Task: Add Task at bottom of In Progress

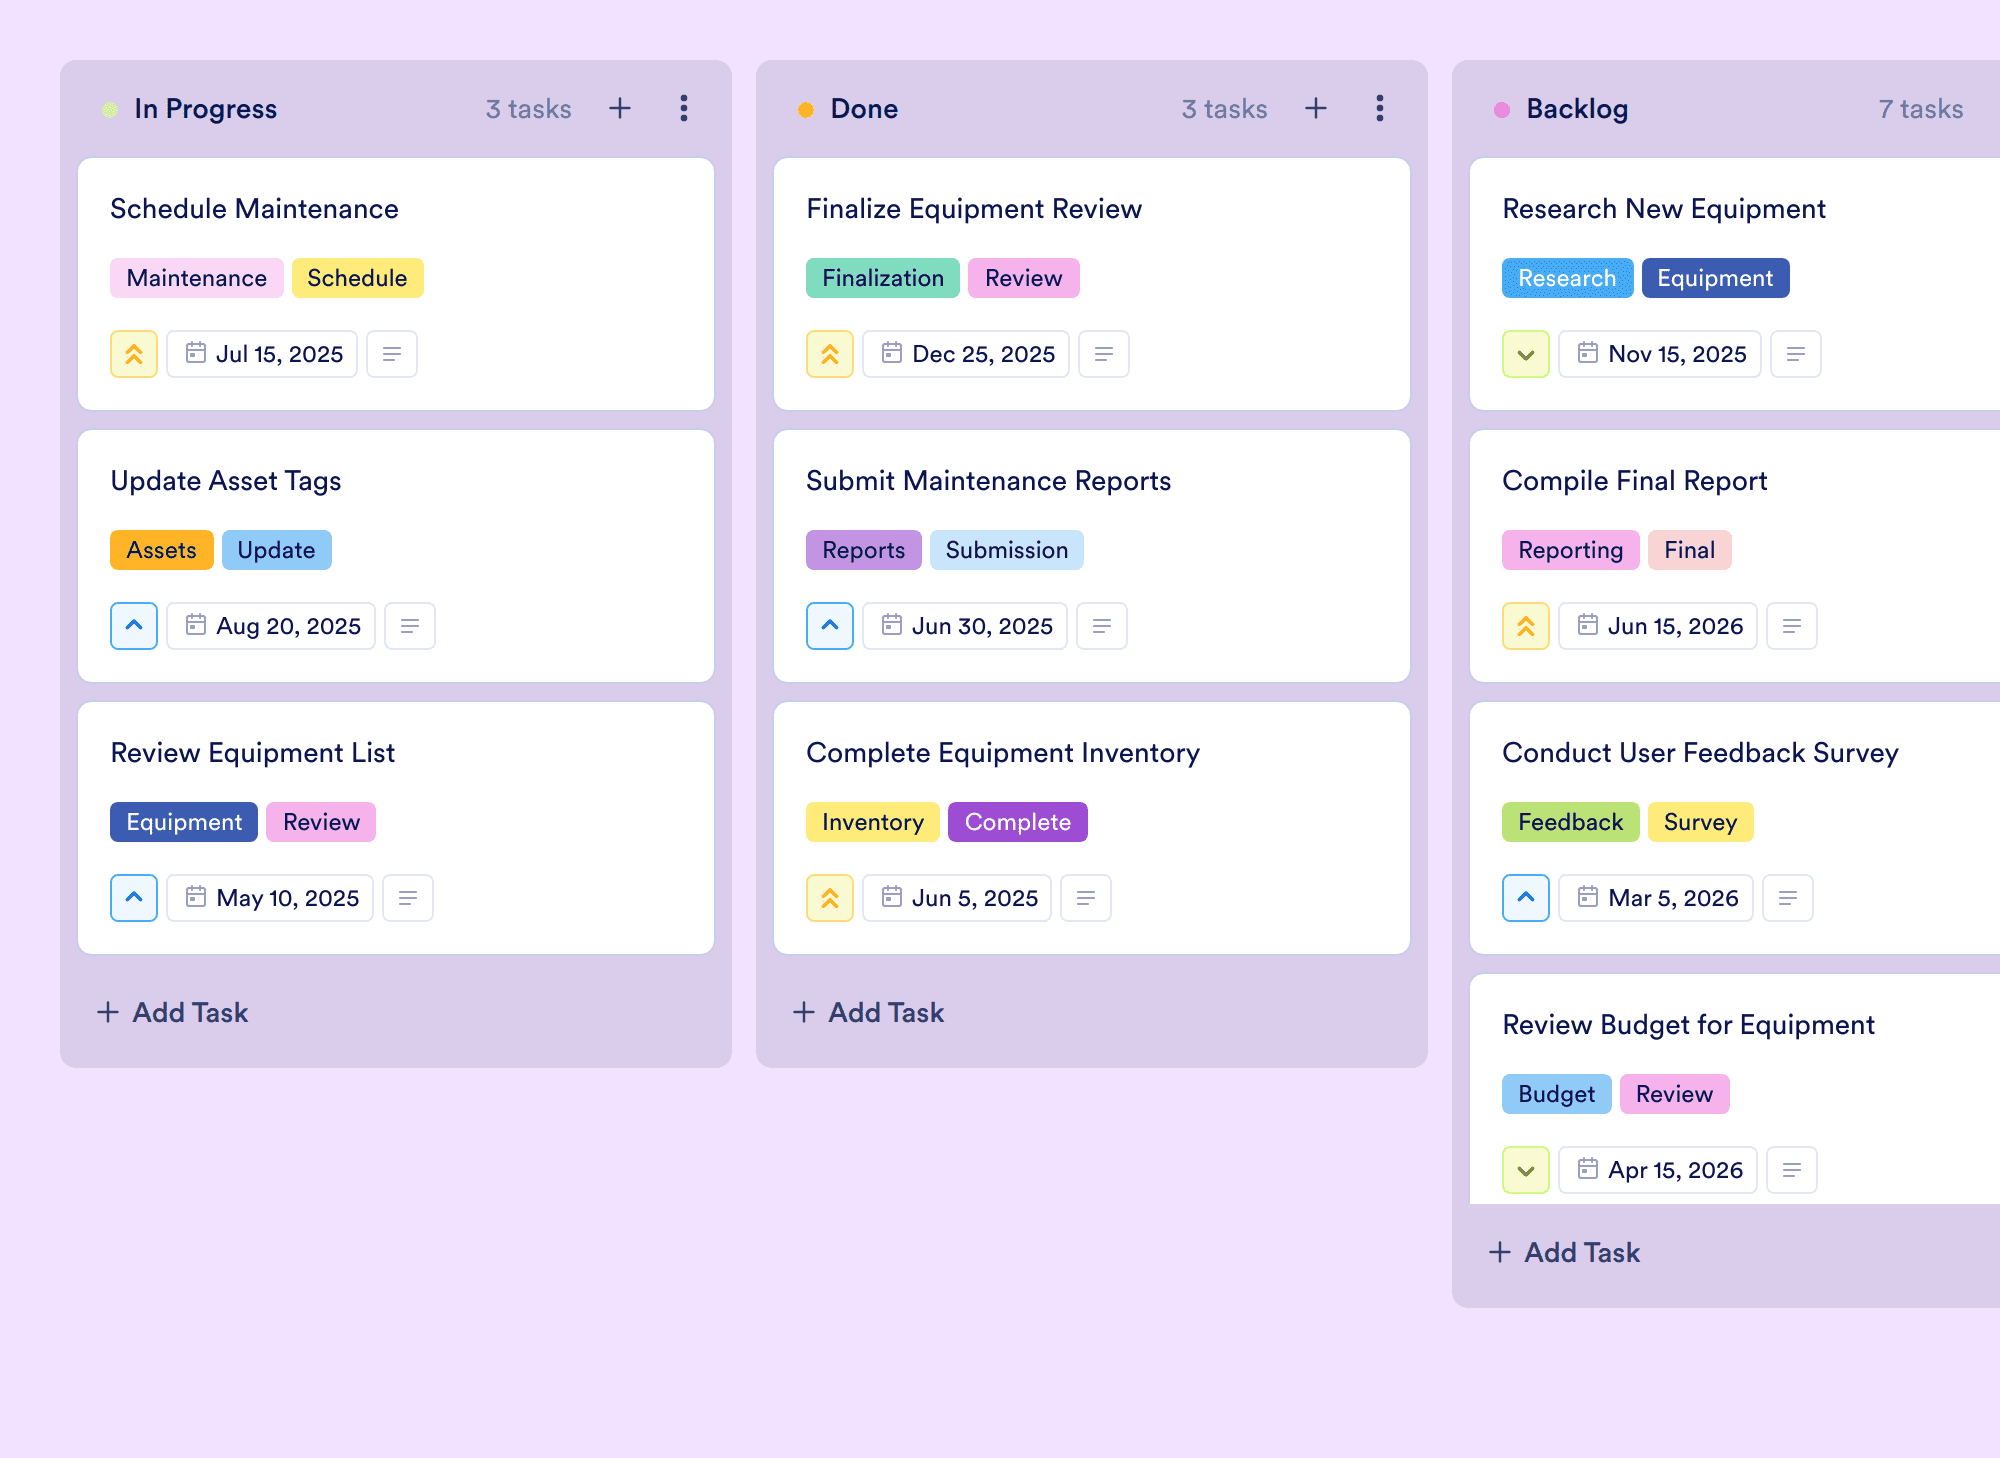Action: point(173,1012)
